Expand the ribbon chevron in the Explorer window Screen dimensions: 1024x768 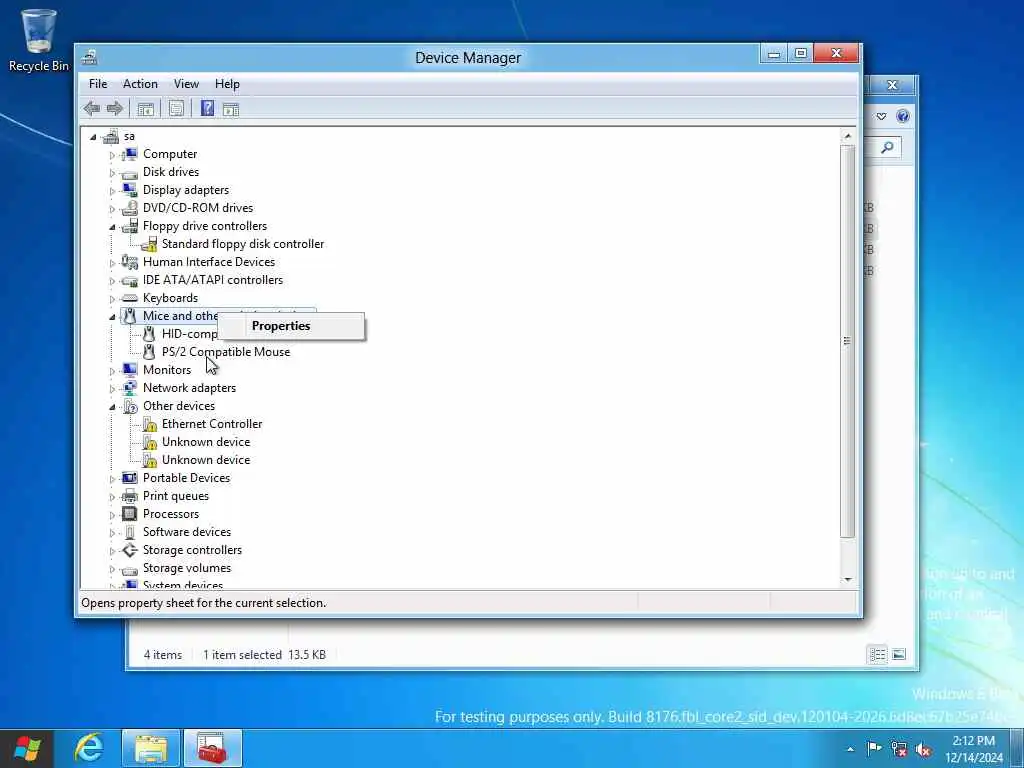(882, 116)
